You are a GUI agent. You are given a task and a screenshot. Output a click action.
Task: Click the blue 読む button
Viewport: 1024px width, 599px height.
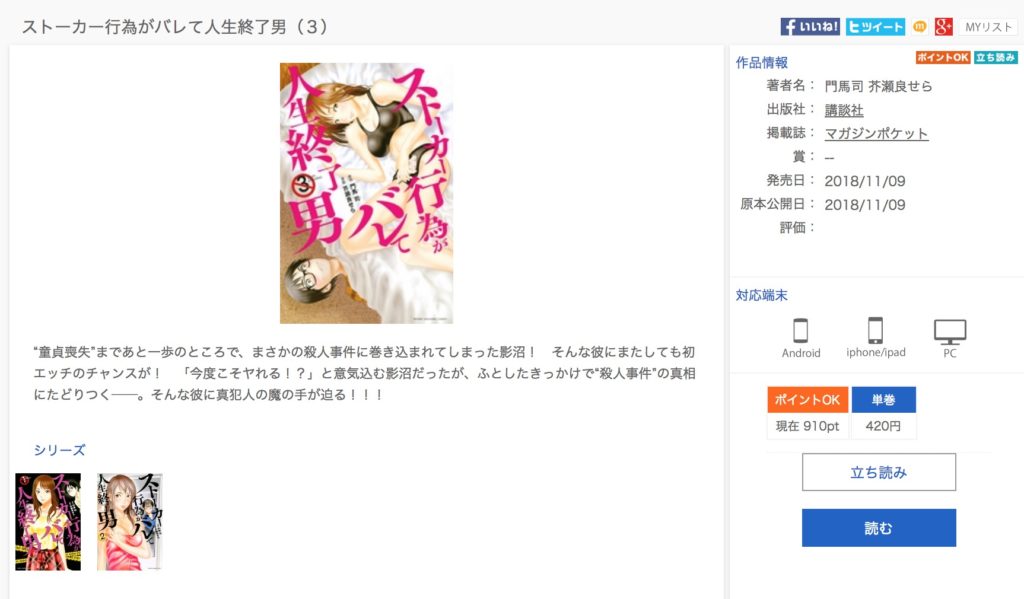click(x=878, y=528)
